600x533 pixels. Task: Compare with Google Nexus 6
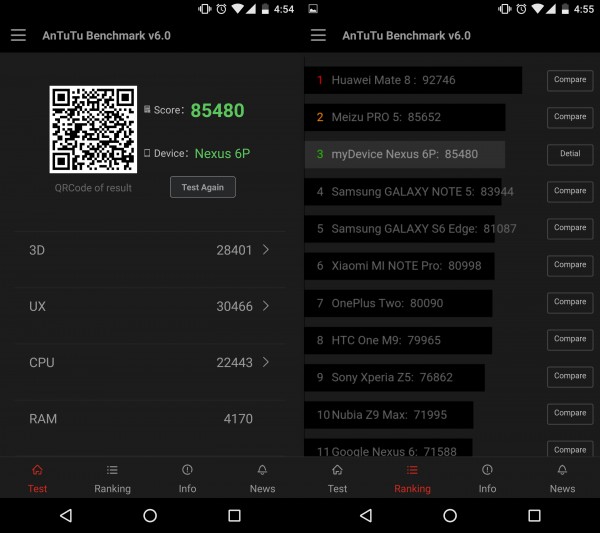tap(570, 449)
